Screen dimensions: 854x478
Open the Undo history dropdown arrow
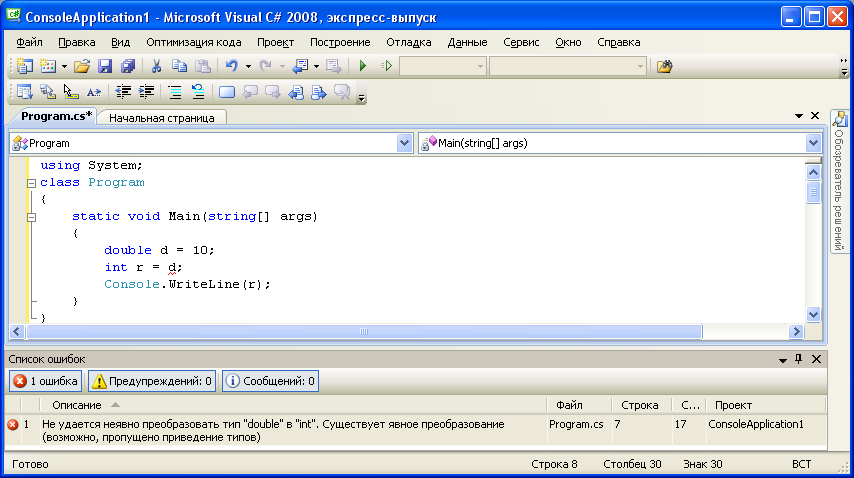tap(248, 66)
